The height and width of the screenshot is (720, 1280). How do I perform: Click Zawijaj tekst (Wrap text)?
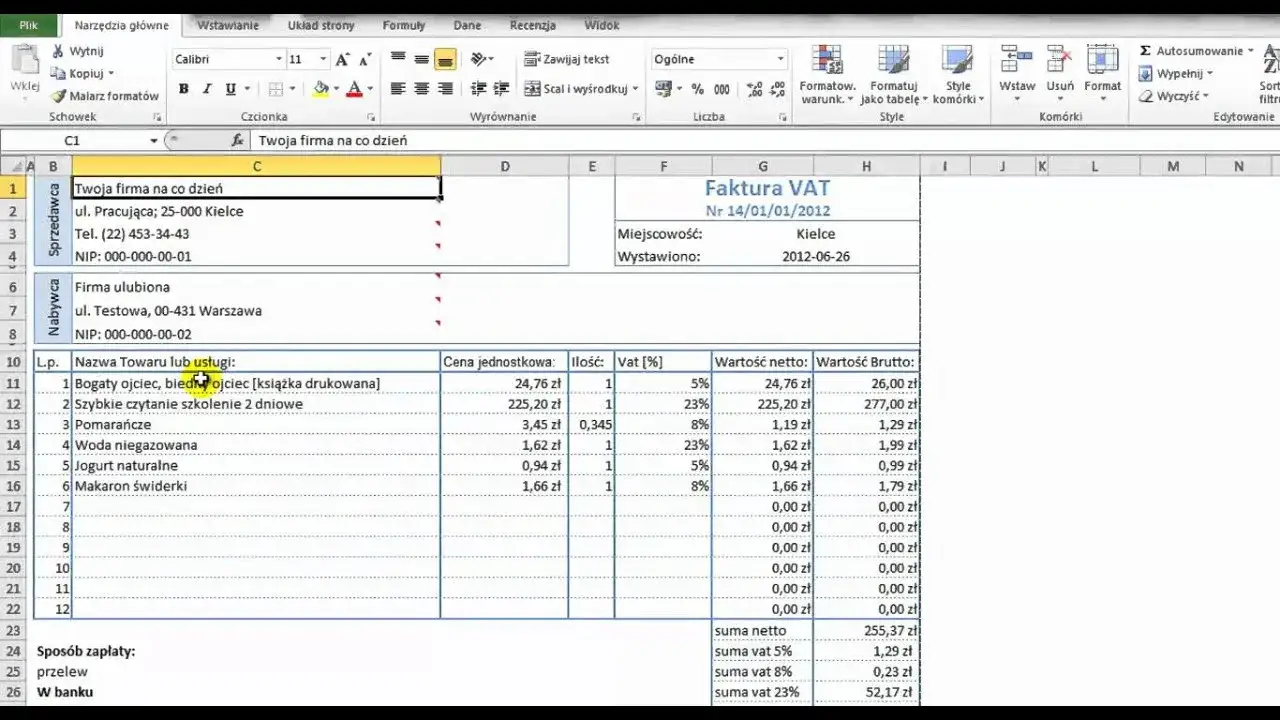pos(567,60)
